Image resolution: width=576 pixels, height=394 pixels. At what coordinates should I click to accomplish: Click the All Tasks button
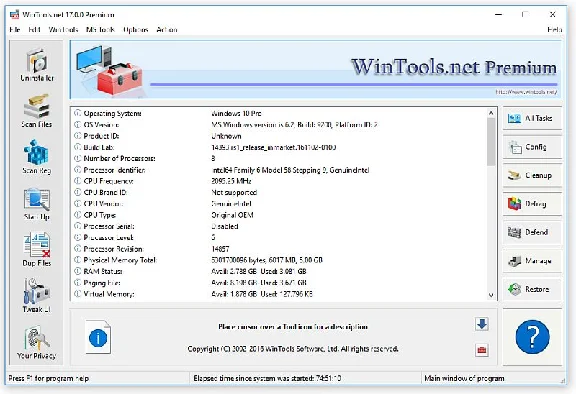[x=532, y=118]
